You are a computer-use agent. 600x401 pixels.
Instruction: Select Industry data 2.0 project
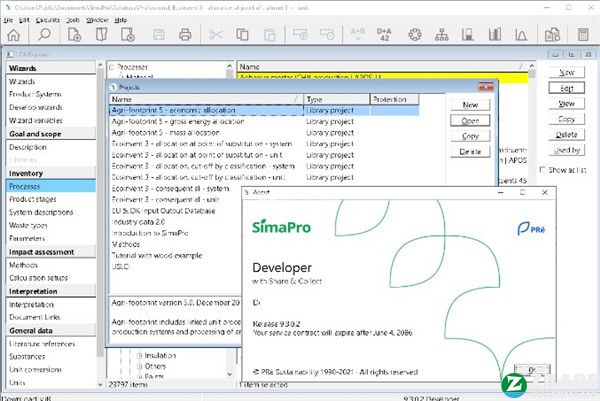pos(138,222)
